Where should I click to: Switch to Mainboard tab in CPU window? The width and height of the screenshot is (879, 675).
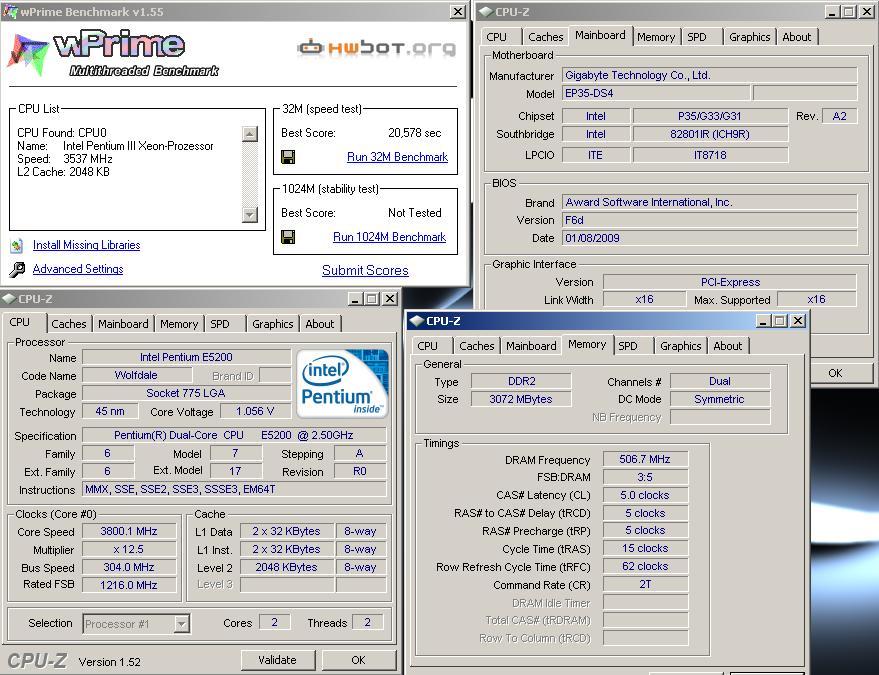[123, 323]
